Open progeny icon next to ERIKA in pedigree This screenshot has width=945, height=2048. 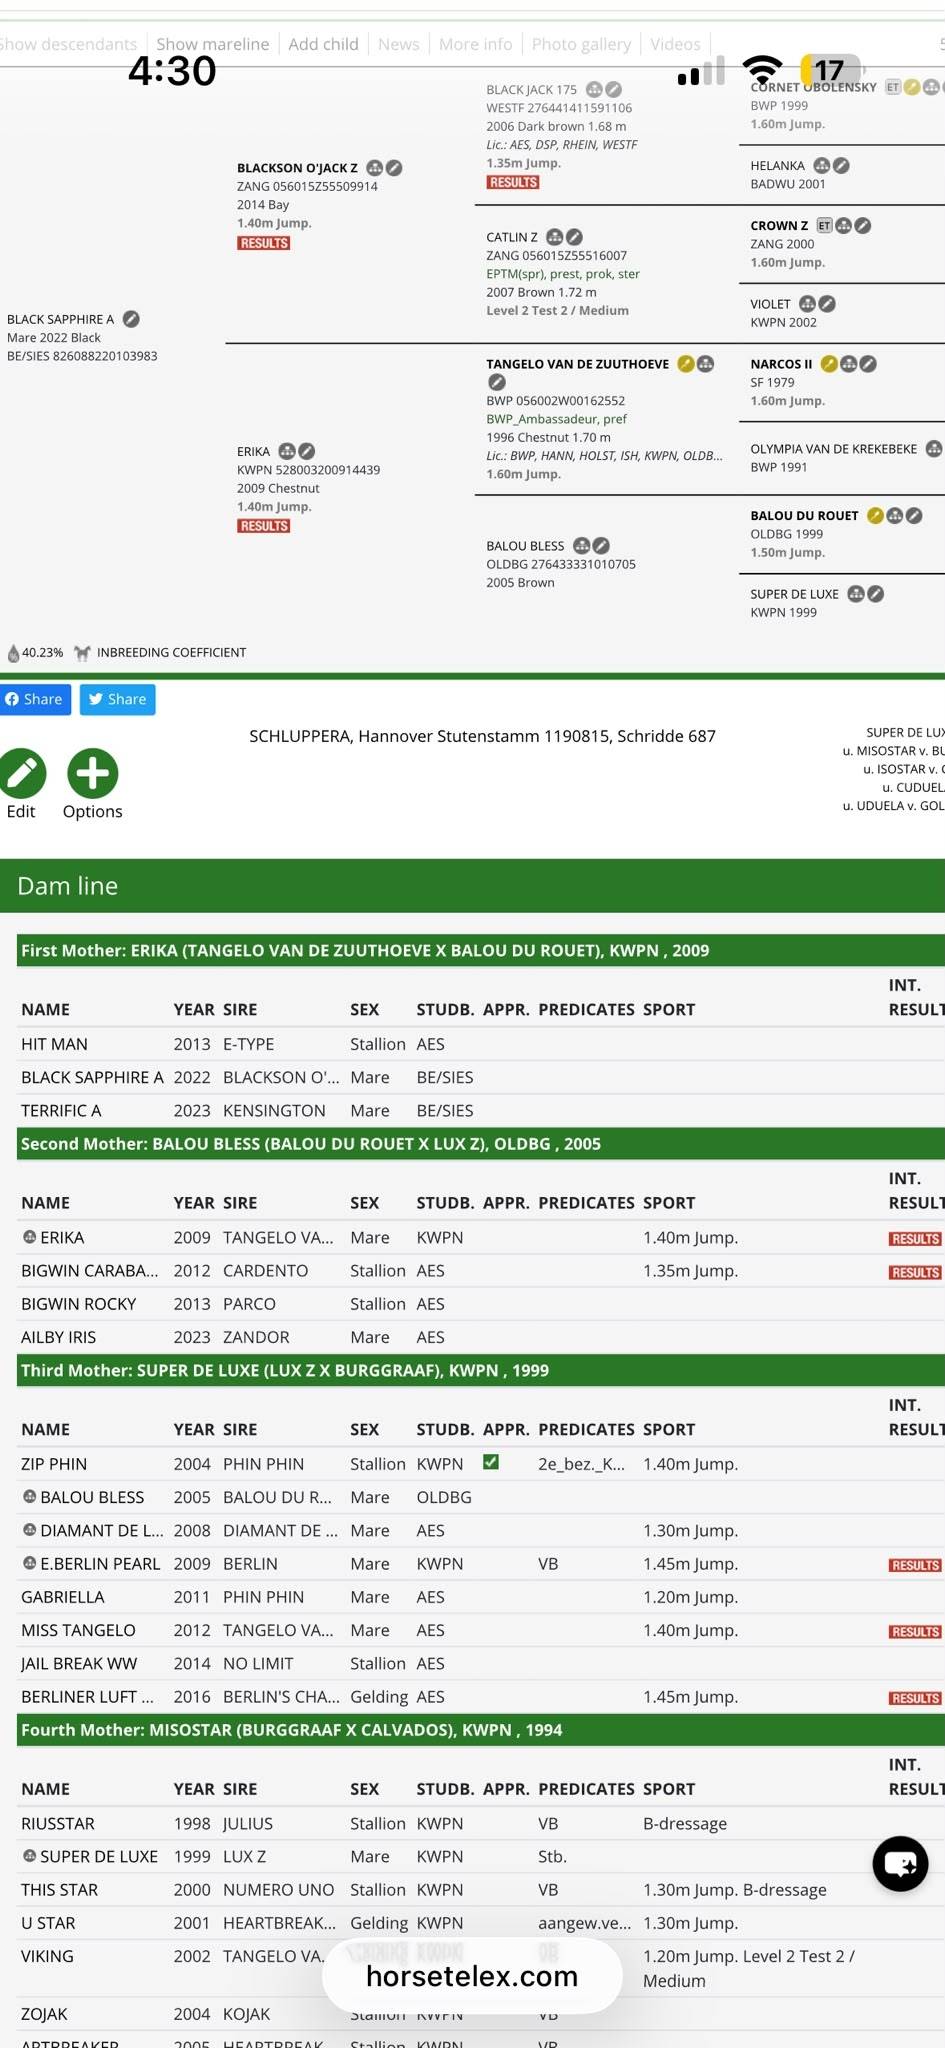(287, 451)
